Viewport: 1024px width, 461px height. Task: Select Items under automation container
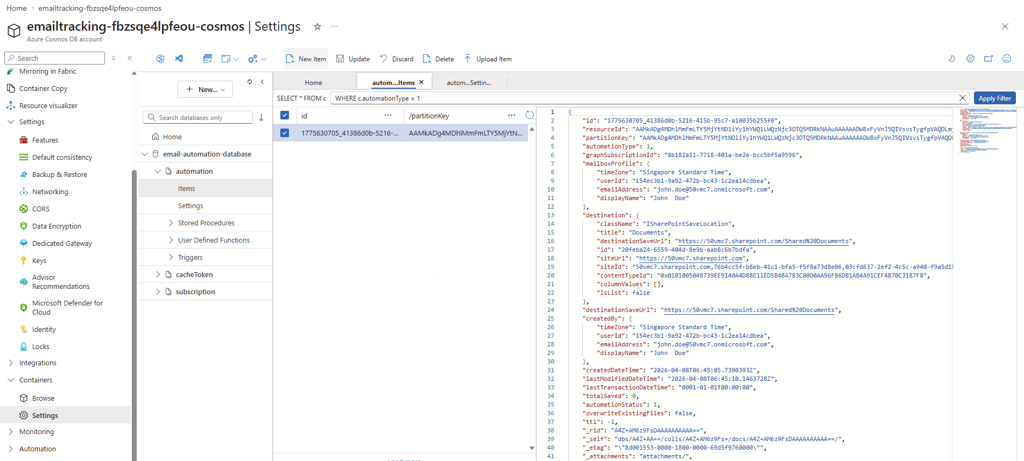point(205,188)
